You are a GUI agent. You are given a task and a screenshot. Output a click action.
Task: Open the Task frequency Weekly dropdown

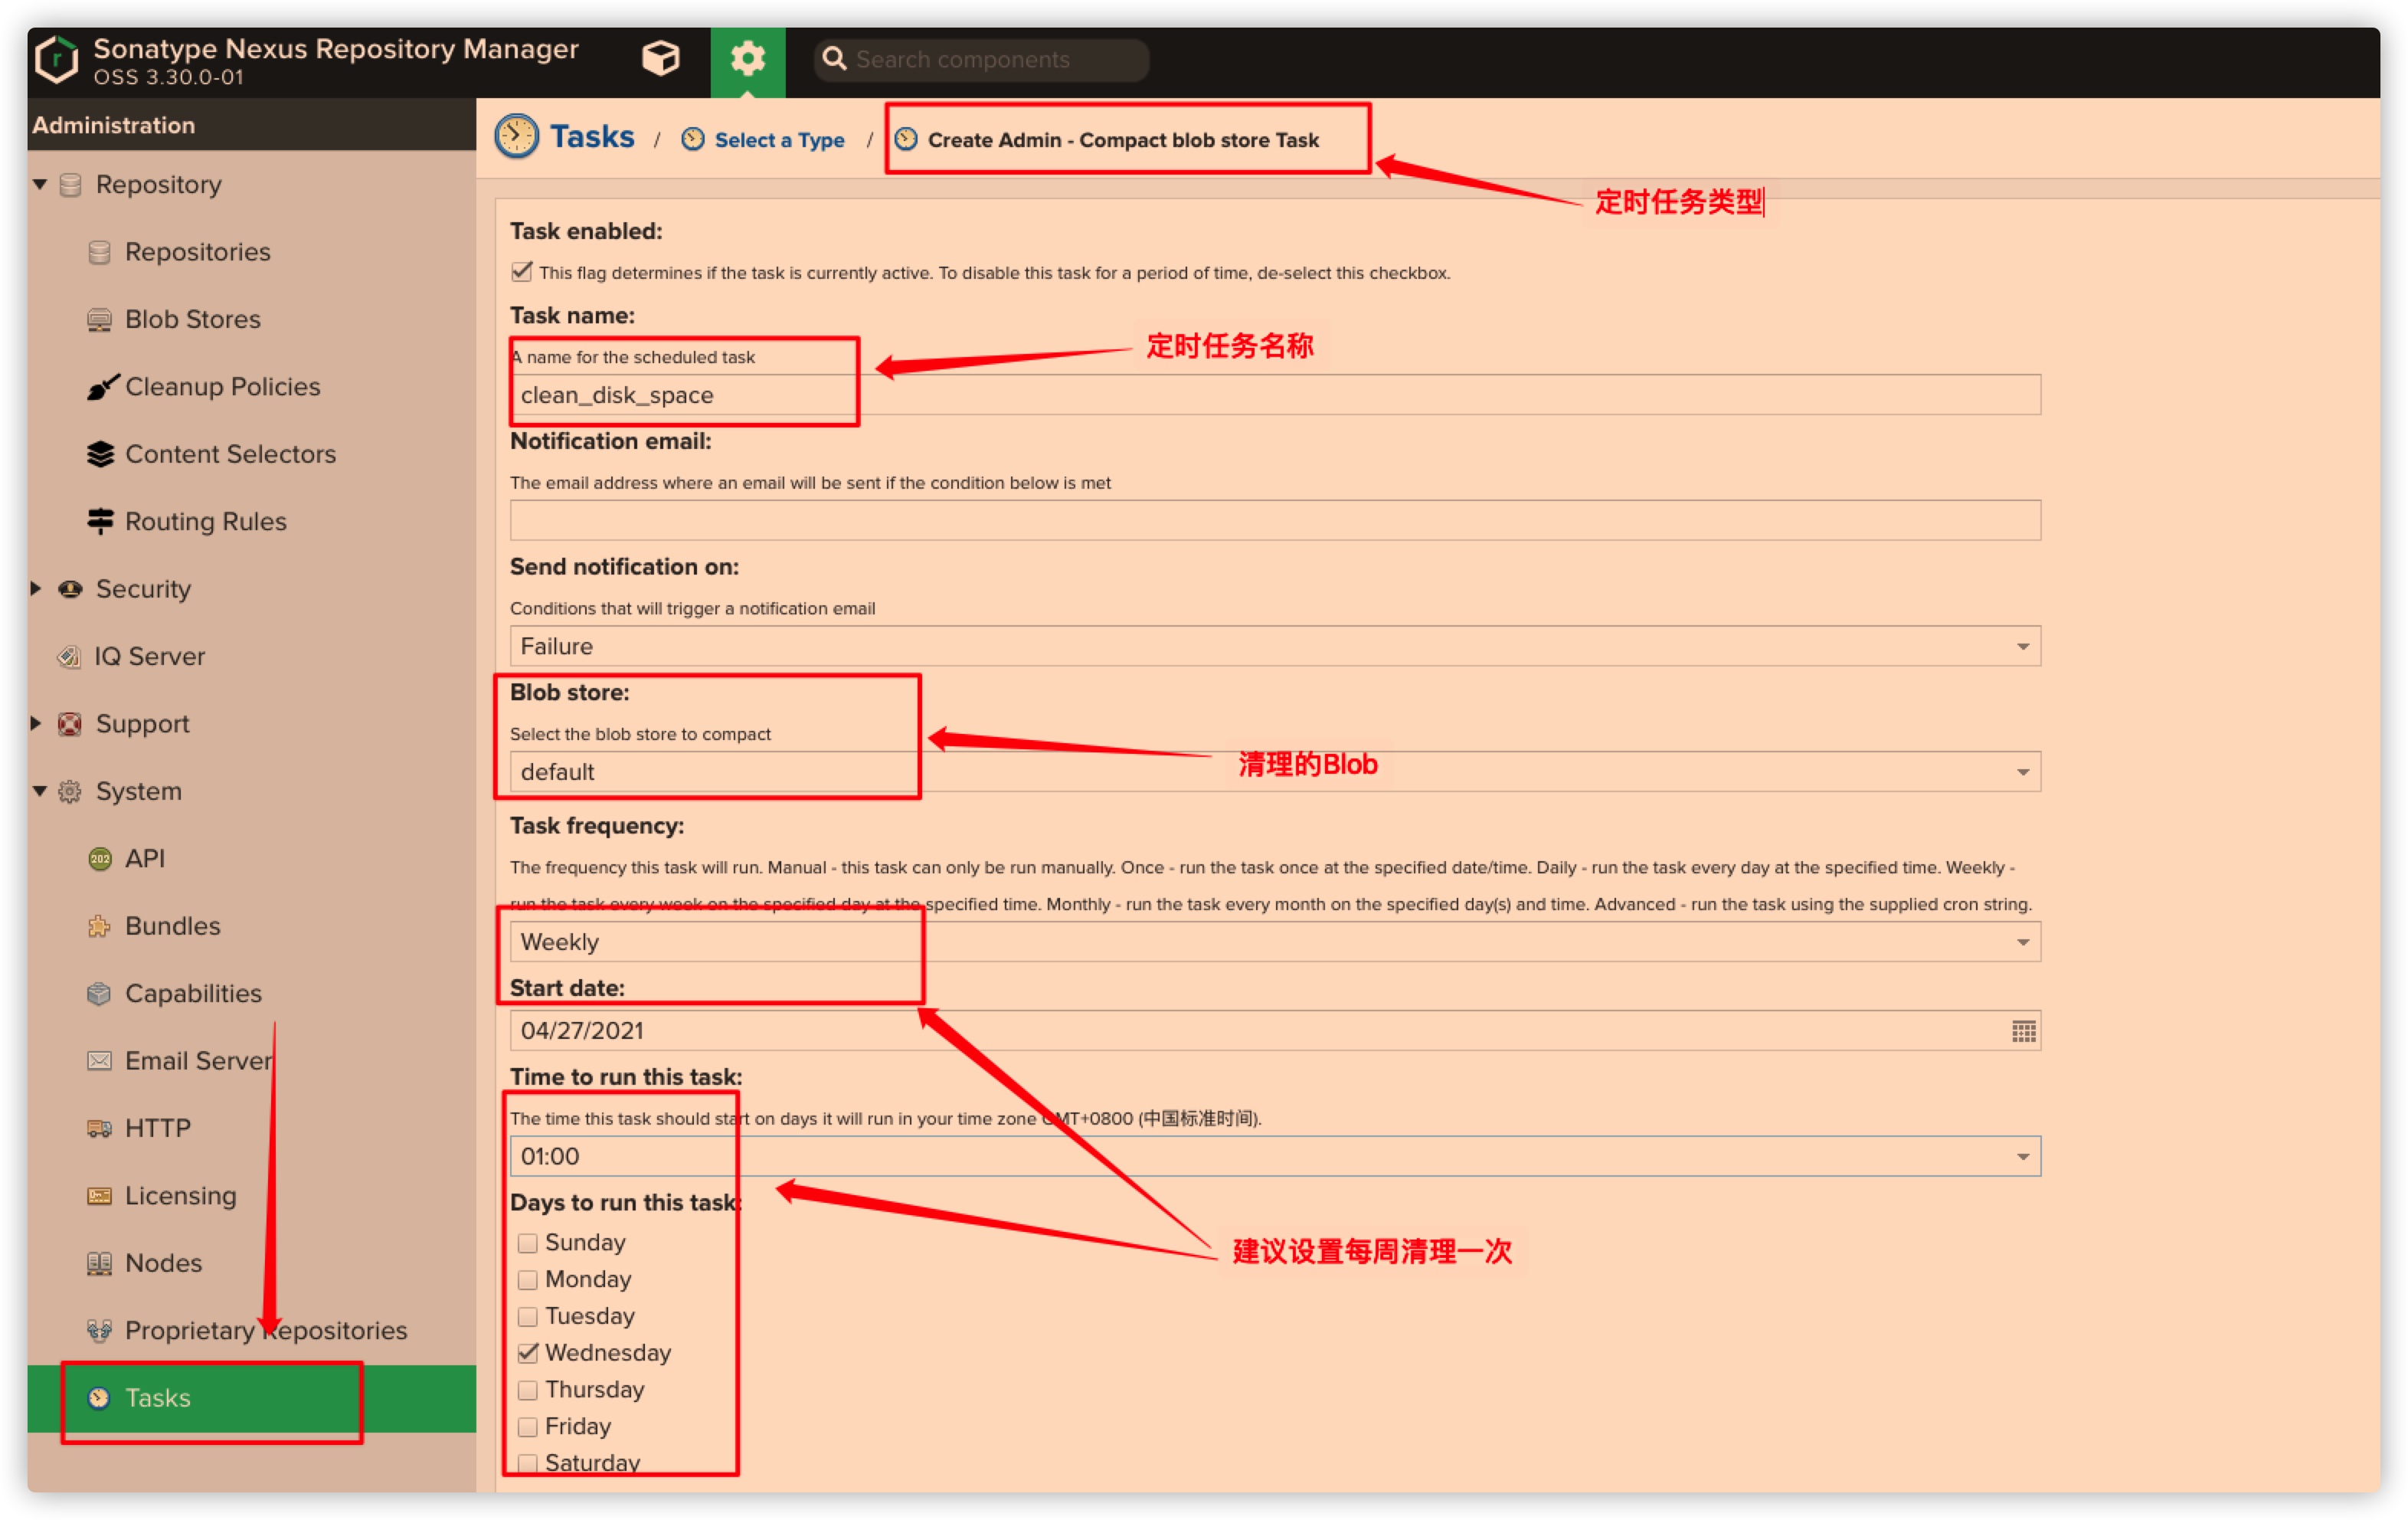pos(2022,942)
